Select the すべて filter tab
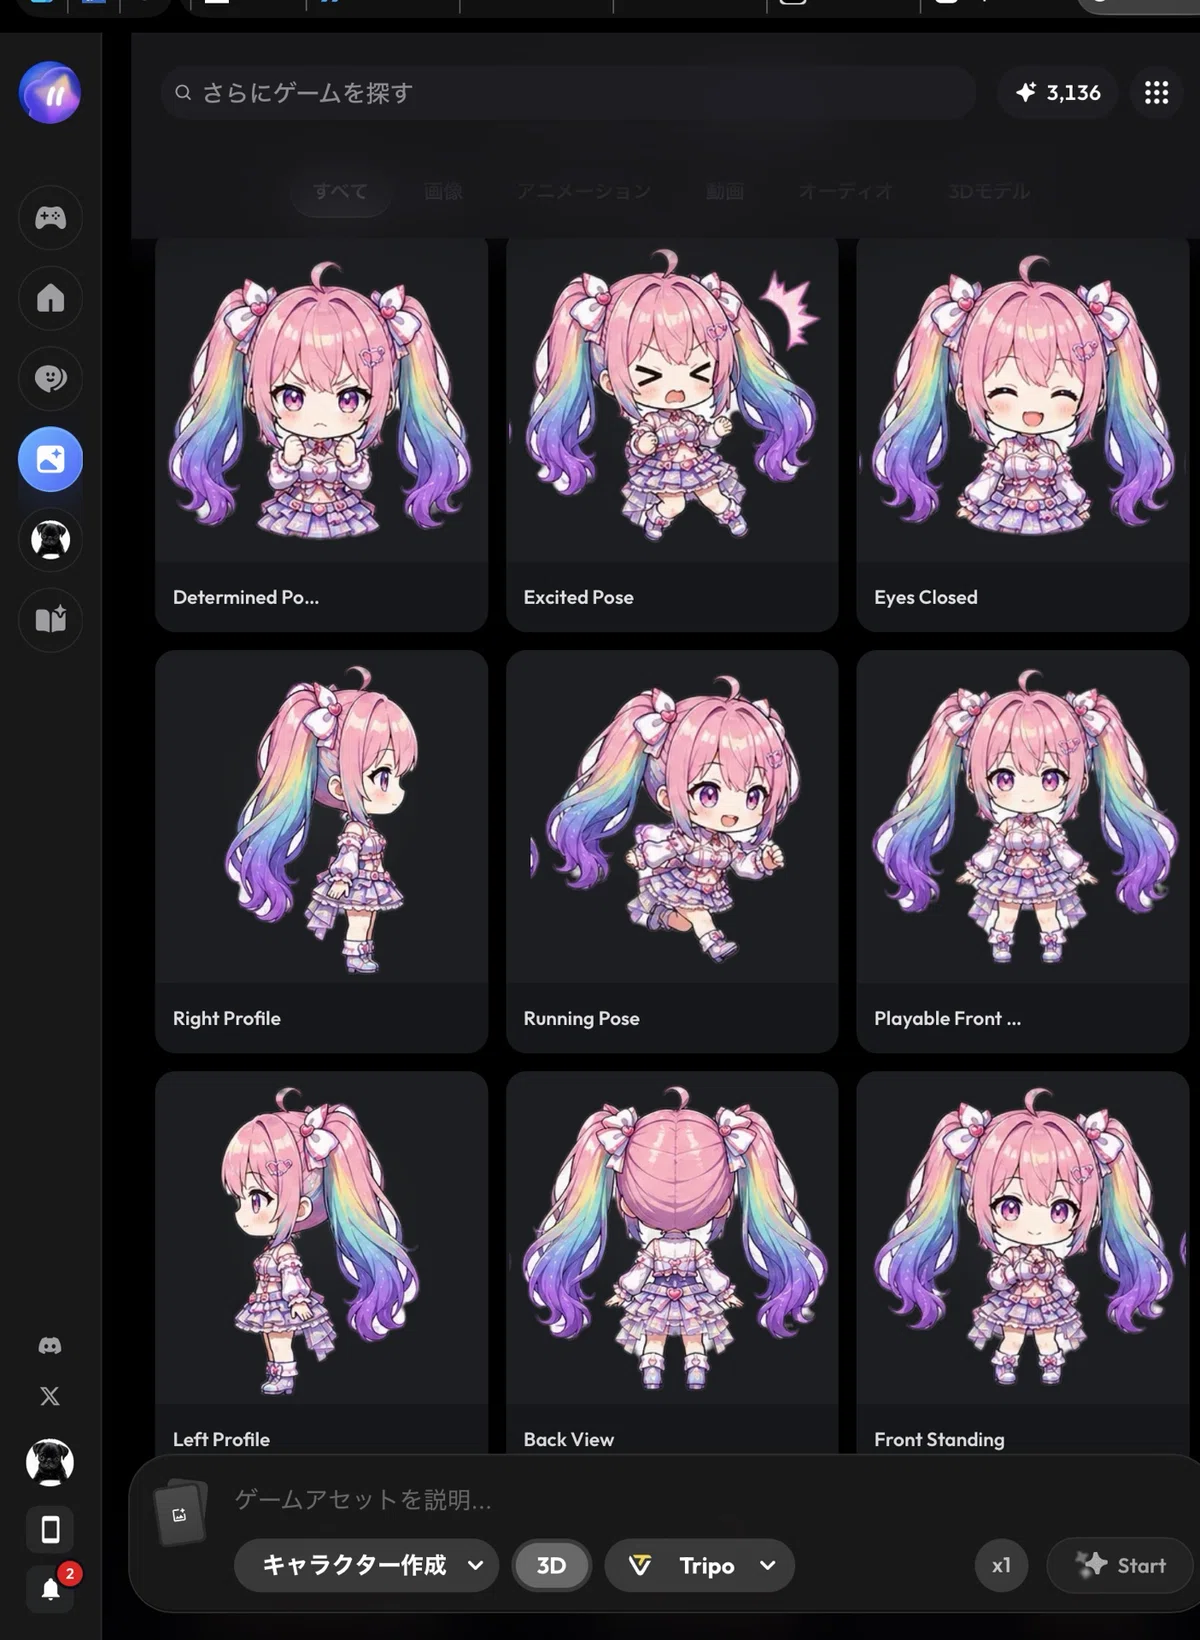Screen dimensions: 1200x1640 click(341, 191)
